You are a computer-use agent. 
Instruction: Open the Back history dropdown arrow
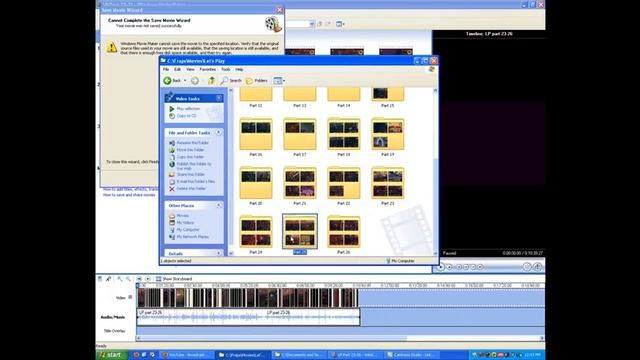click(x=185, y=81)
